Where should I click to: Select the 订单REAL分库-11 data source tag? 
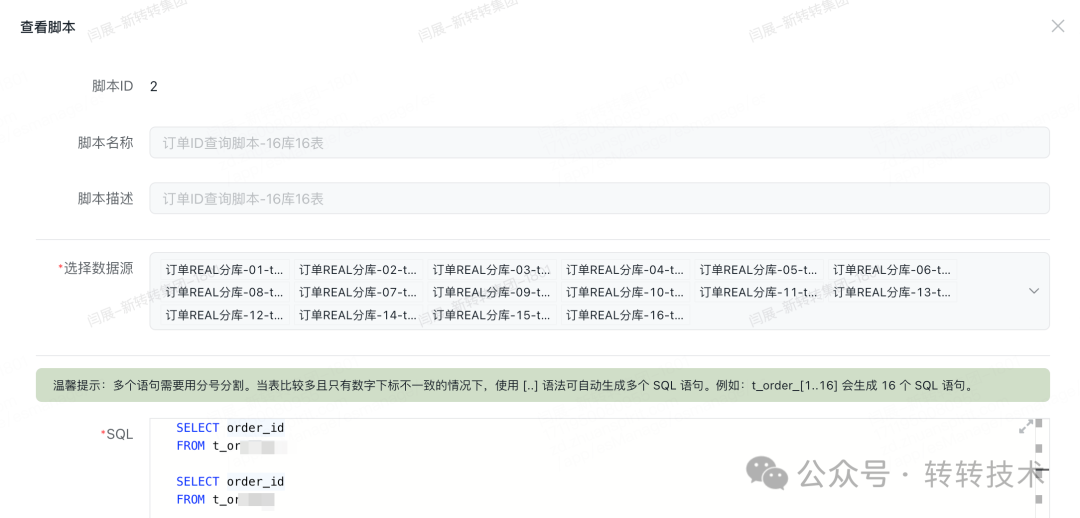759,292
